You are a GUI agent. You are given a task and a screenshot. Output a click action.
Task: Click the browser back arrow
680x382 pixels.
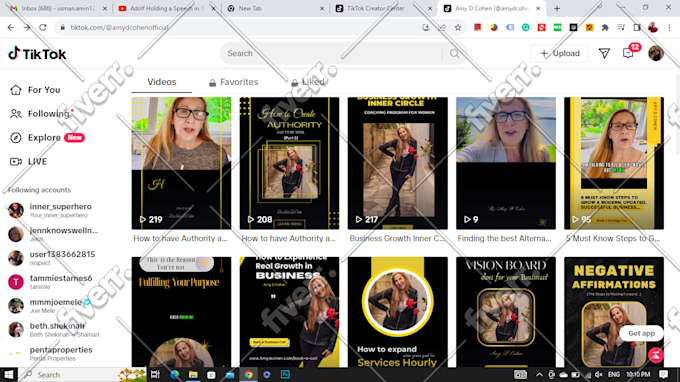coord(11,27)
